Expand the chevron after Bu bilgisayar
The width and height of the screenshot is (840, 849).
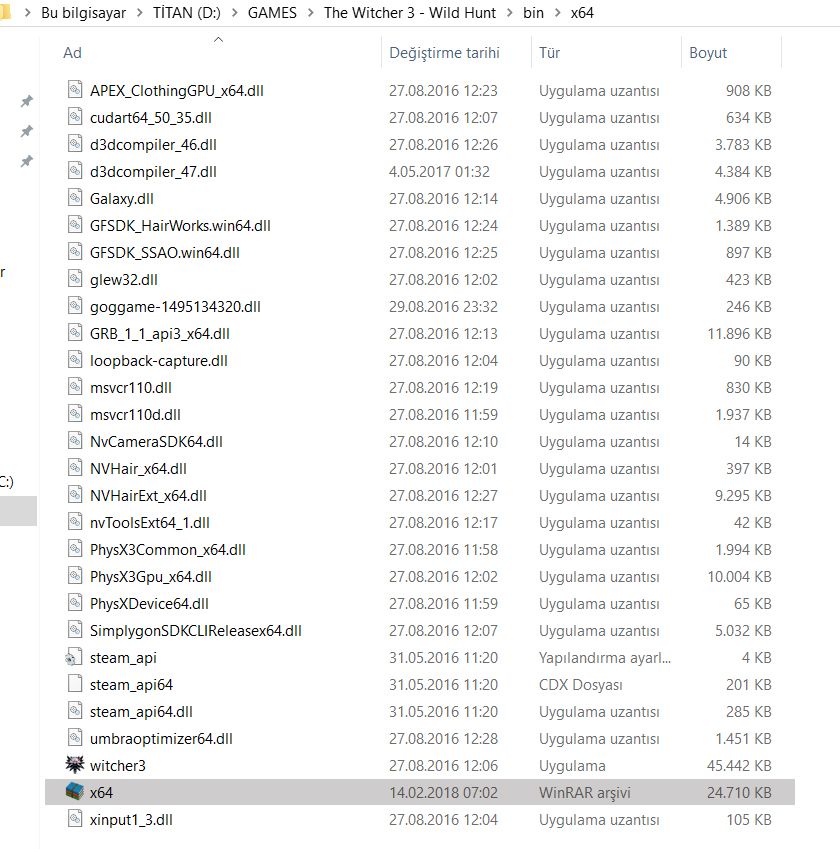click(x=140, y=13)
